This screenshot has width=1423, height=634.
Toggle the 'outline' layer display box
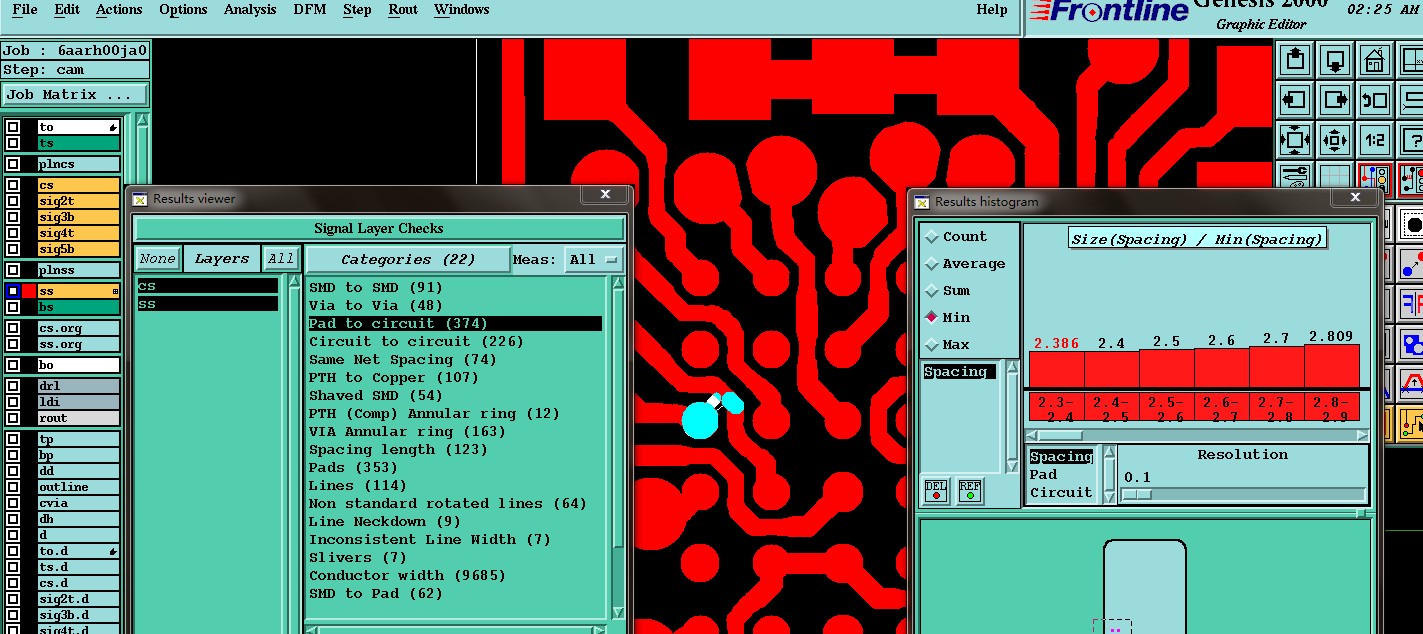13,487
